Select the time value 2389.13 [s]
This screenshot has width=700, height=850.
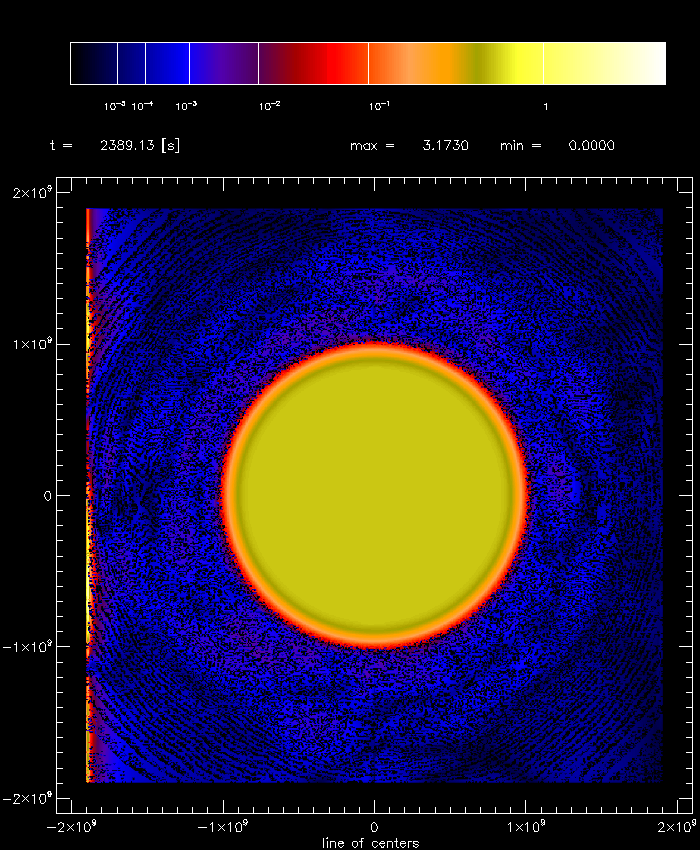(140, 146)
